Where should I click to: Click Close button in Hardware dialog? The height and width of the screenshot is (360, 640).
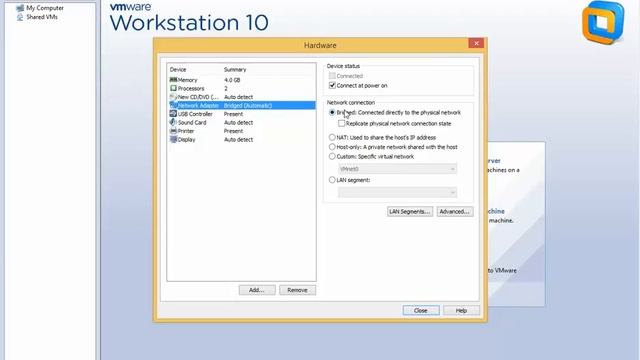pos(421,311)
